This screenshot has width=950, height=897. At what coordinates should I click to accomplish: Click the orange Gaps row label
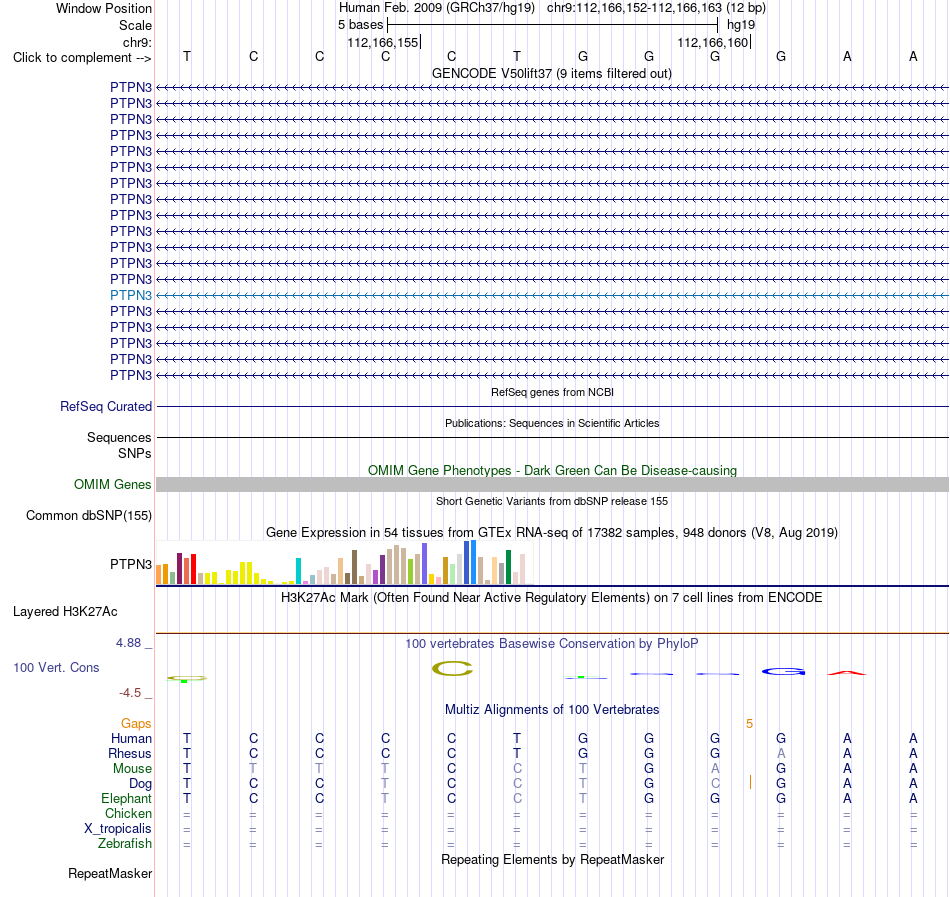pyautogui.click(x=136, y=723)
